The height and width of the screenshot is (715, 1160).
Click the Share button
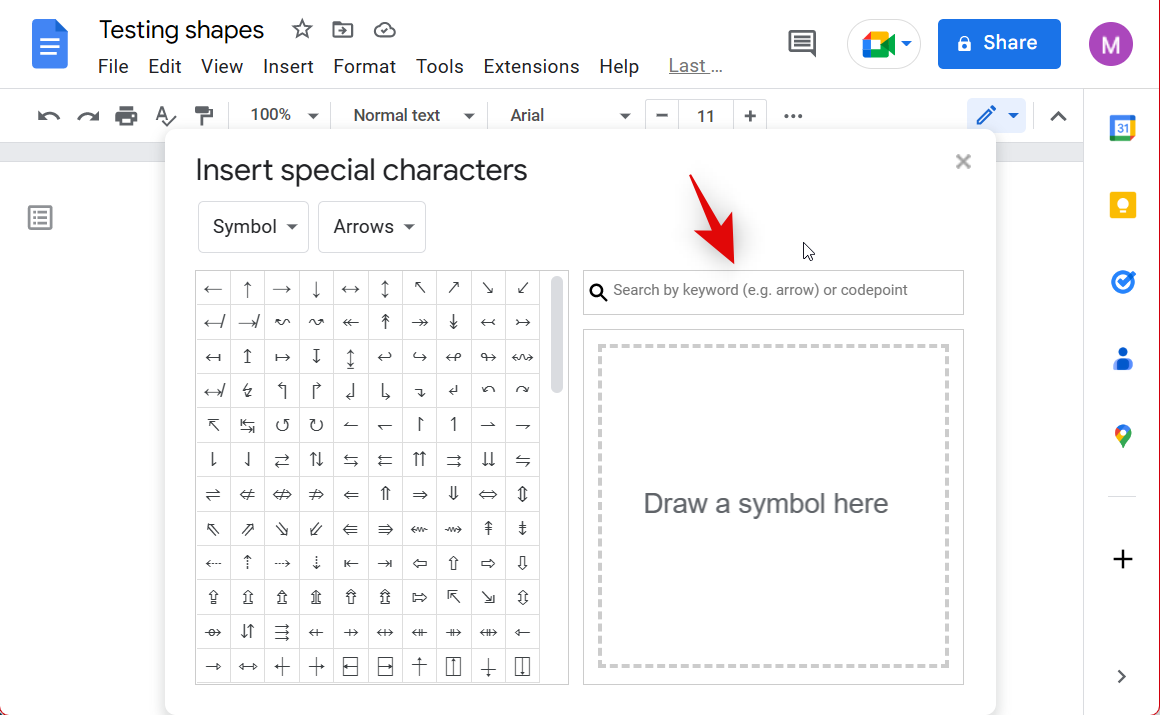click(999, 44)
